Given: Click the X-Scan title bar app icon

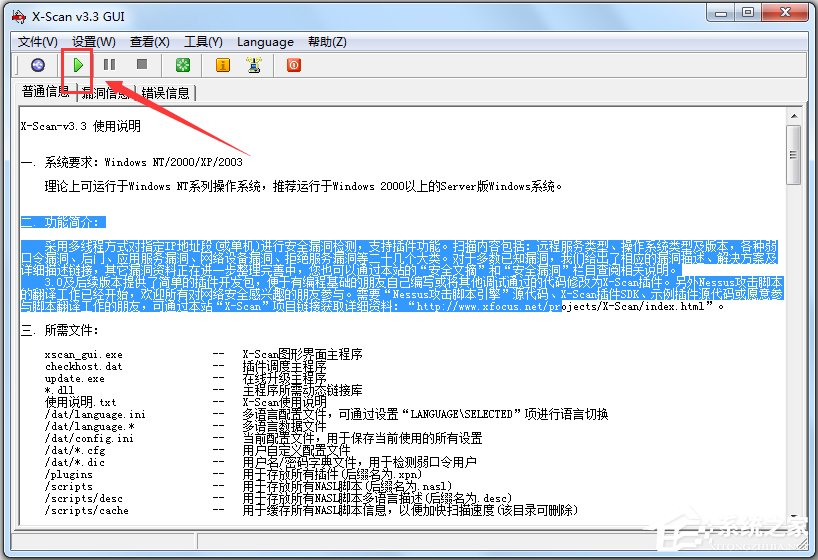Looking at the screenshot, I should click(19, 17).
